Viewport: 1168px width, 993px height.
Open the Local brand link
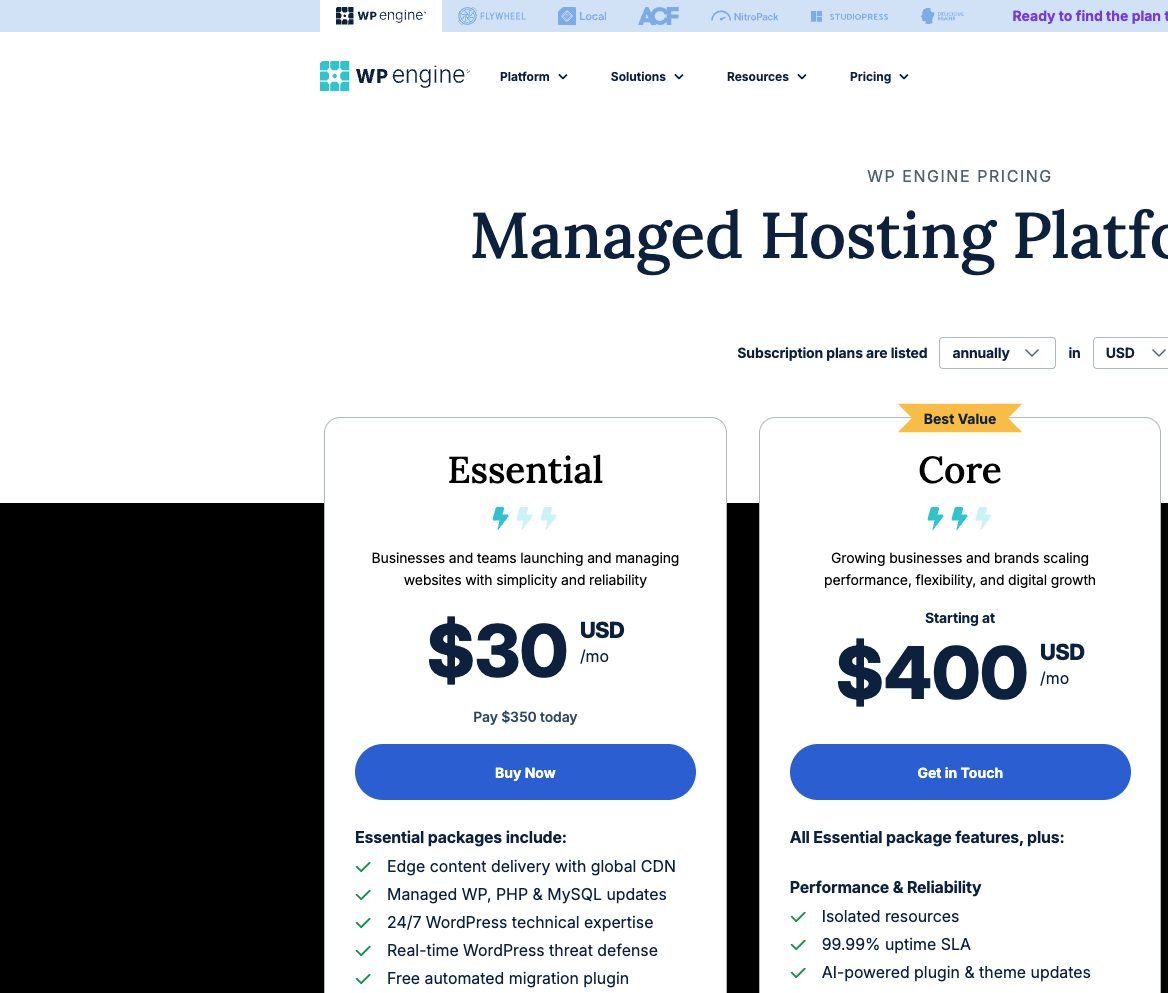click(582, 16)
